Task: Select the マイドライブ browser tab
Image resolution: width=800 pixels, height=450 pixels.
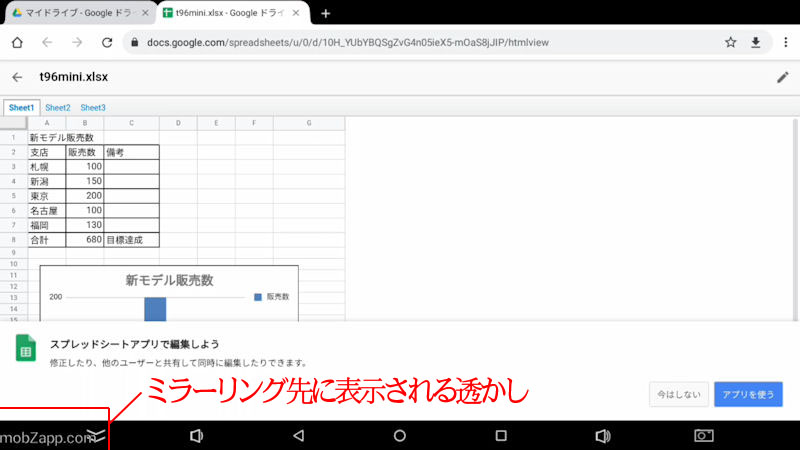Action: coord(76,13)
